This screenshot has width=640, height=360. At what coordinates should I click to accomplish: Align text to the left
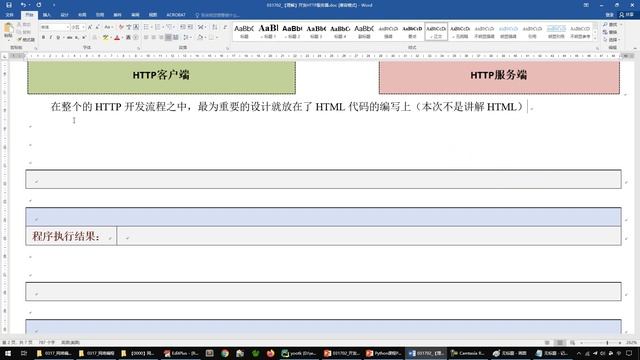[x=146, y=38]
